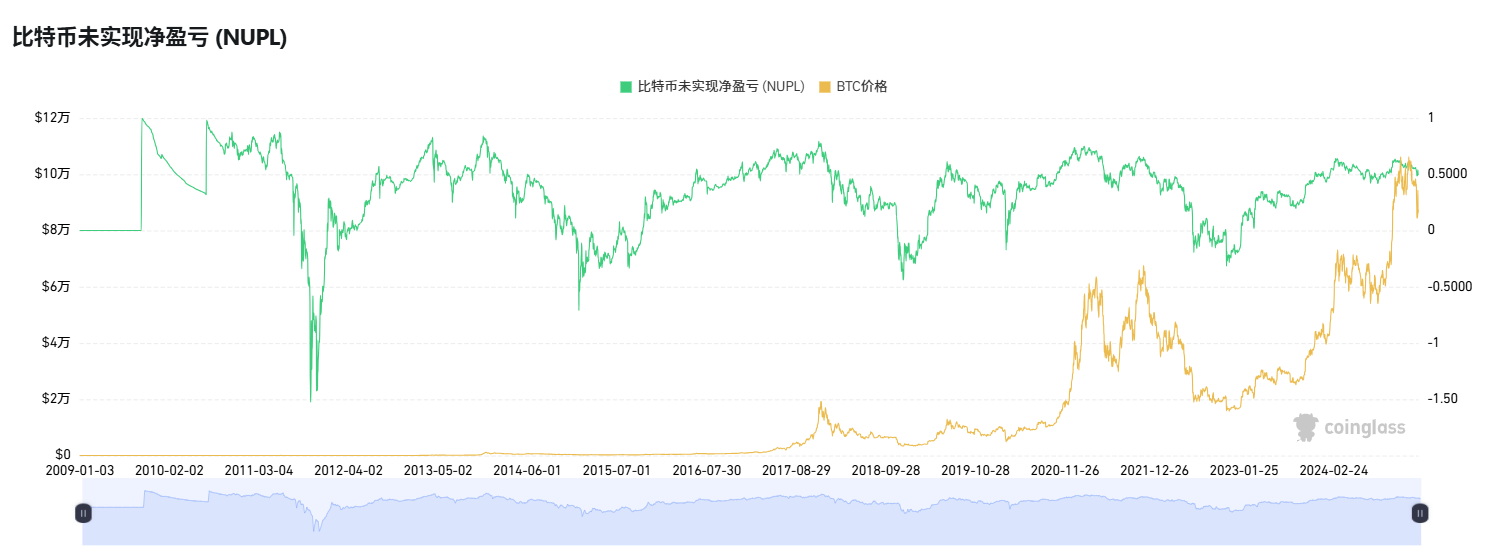The height and width of the screenshot is (557, 1495).
Task: Click the 2011-03-04 date label
Action: click(x=259, y=470)
